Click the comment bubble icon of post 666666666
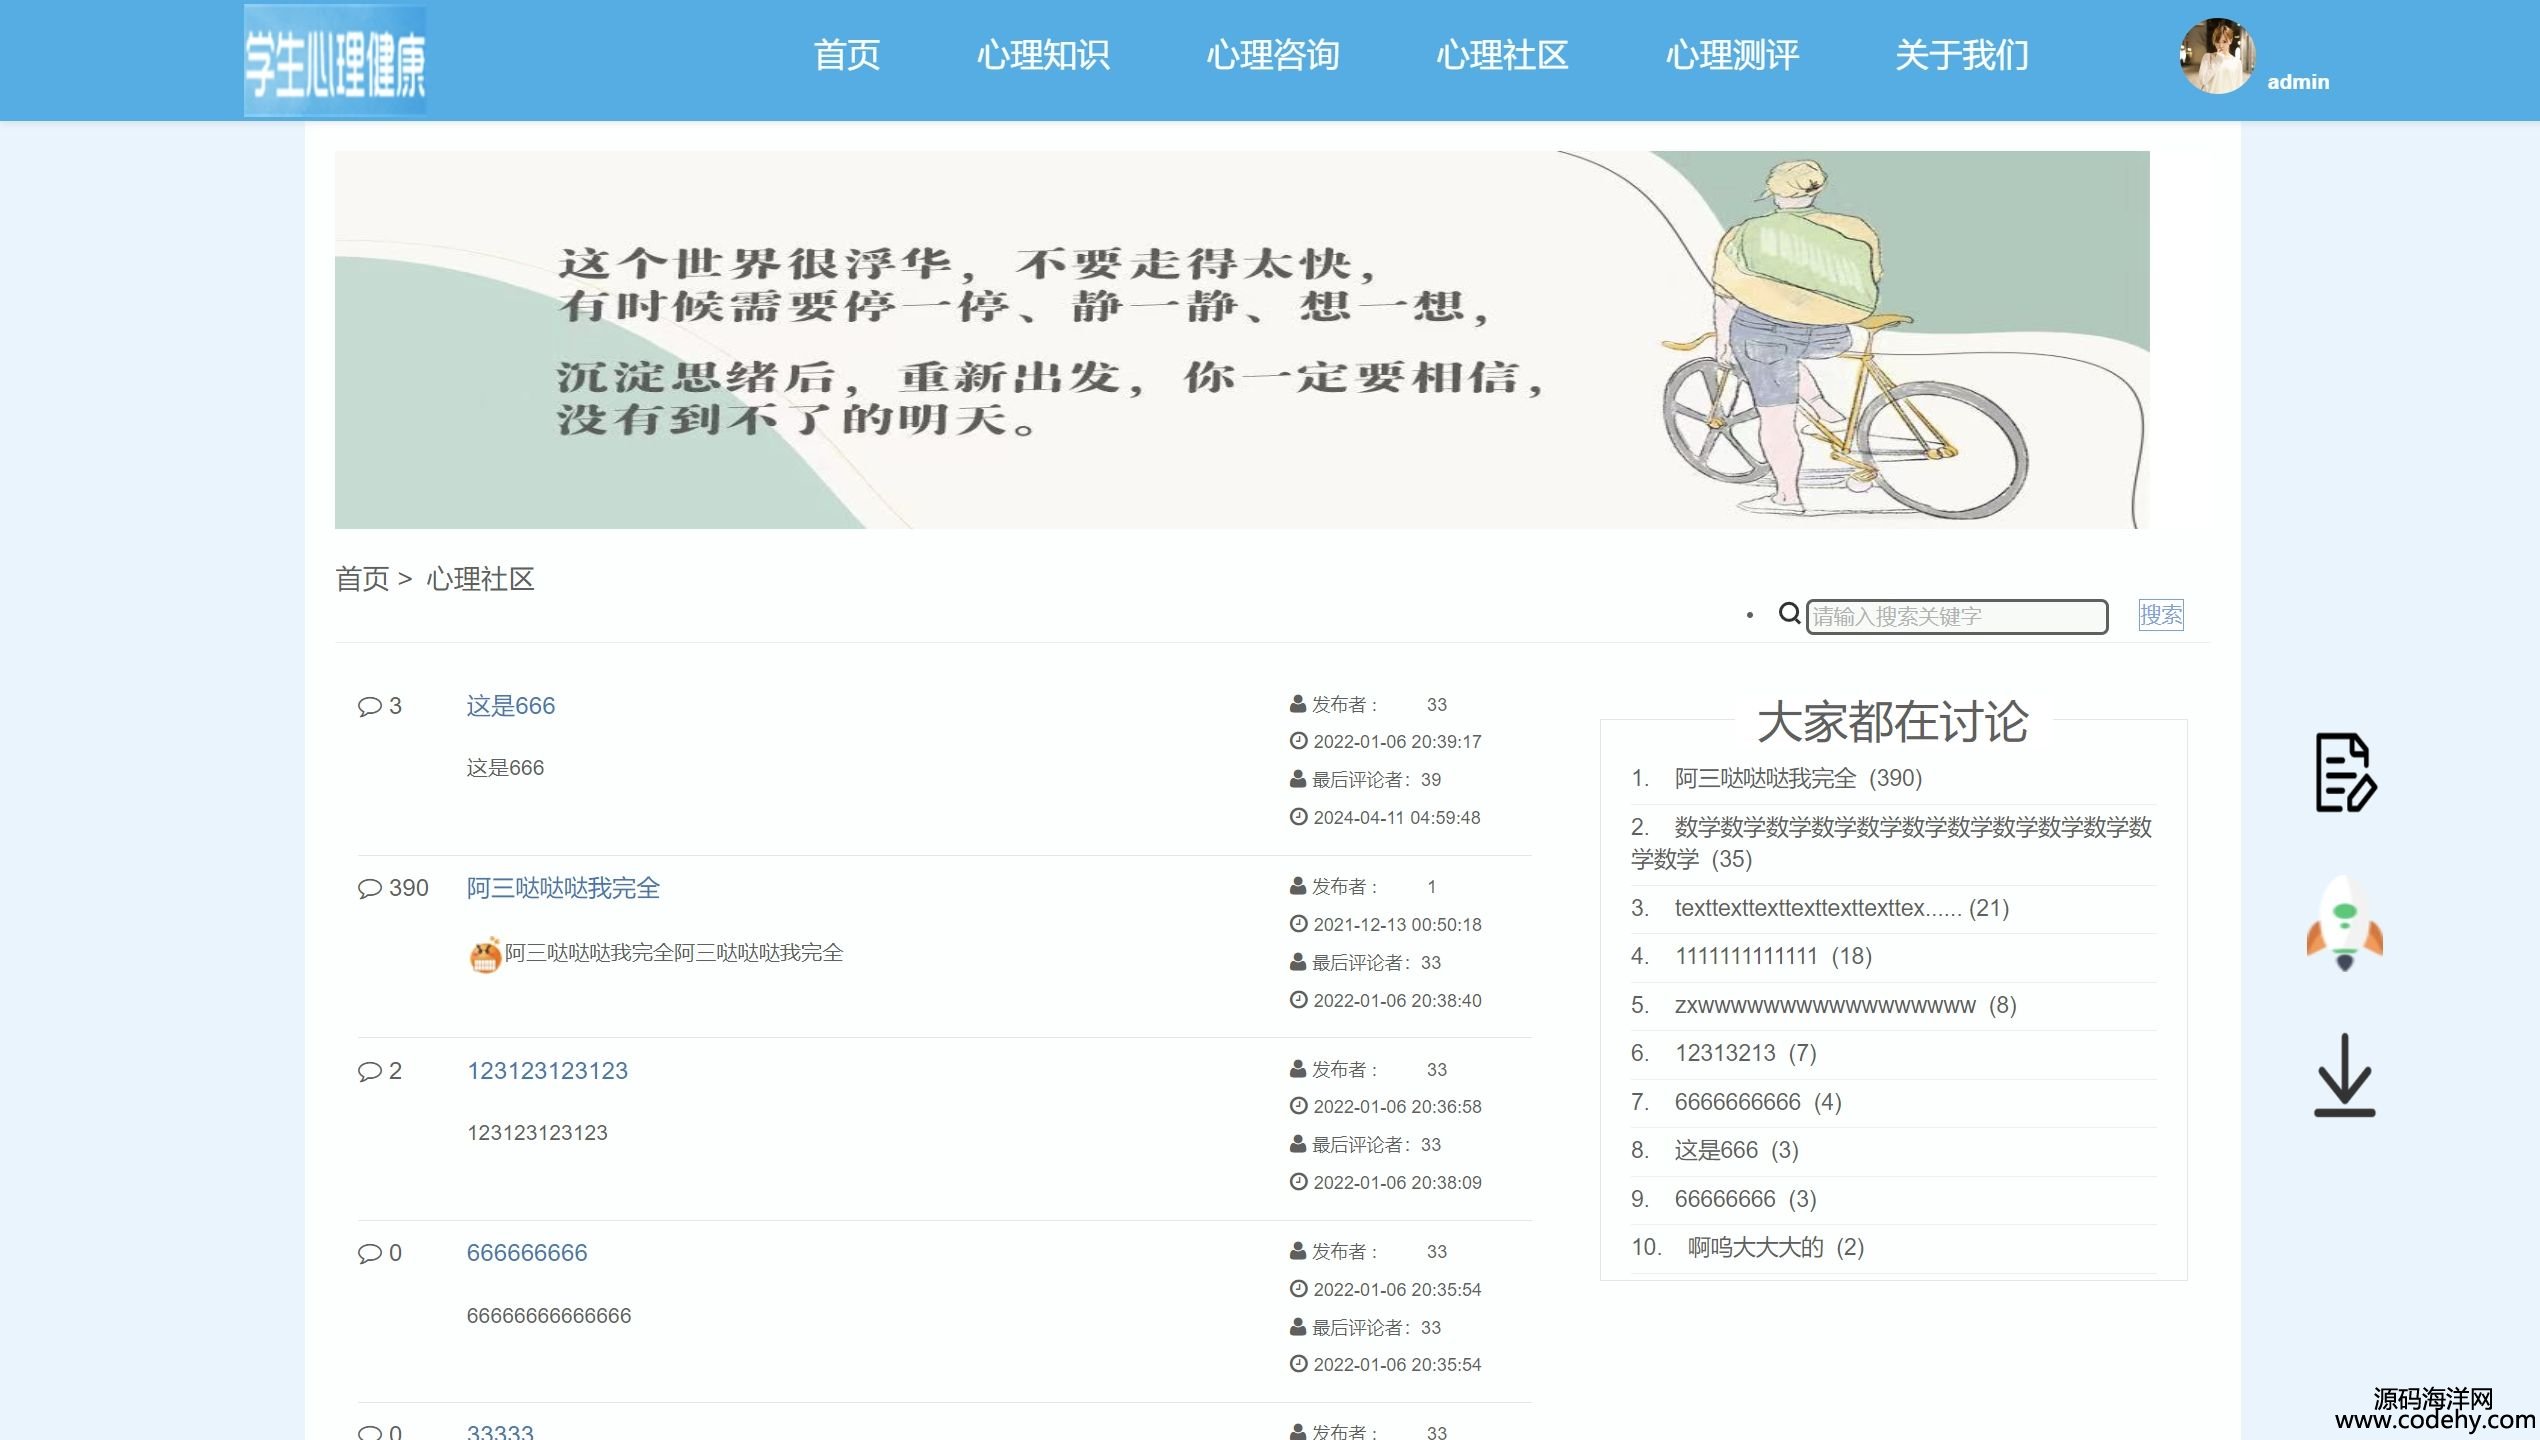The image size is (2540, 1440). (369, 1254)
